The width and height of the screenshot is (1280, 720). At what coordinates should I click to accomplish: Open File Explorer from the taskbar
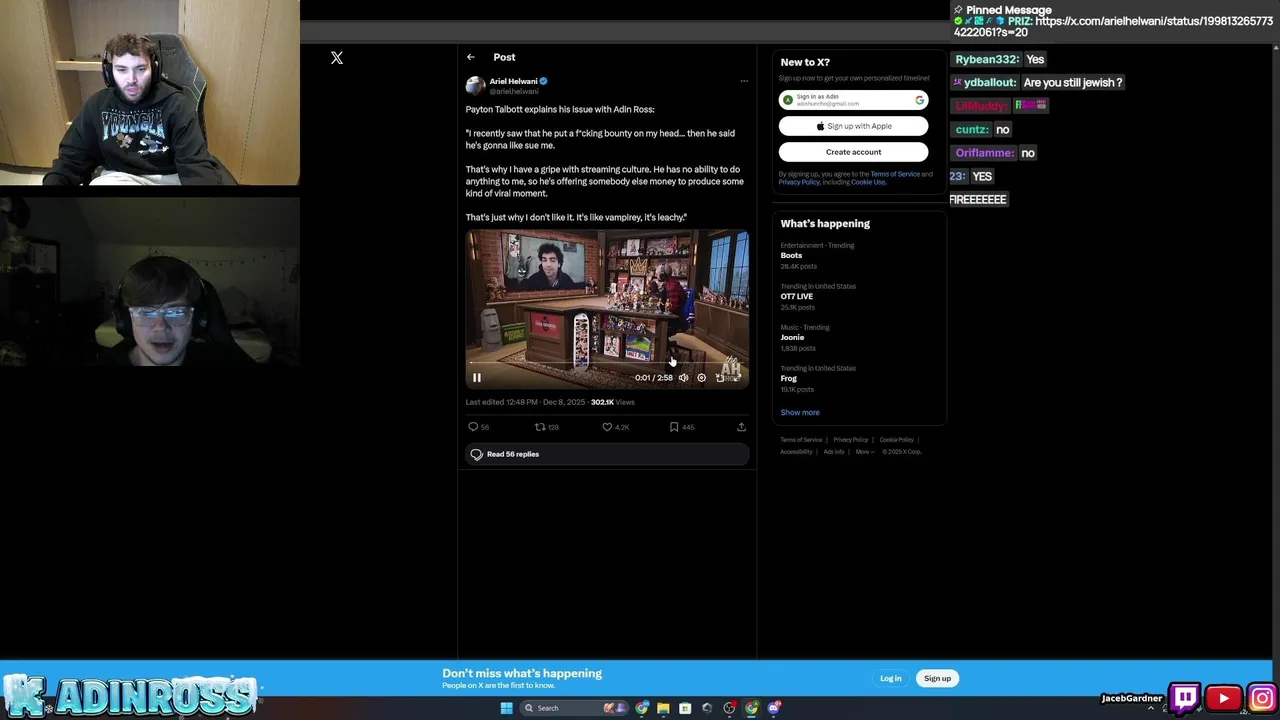click(x=663, y=708)
